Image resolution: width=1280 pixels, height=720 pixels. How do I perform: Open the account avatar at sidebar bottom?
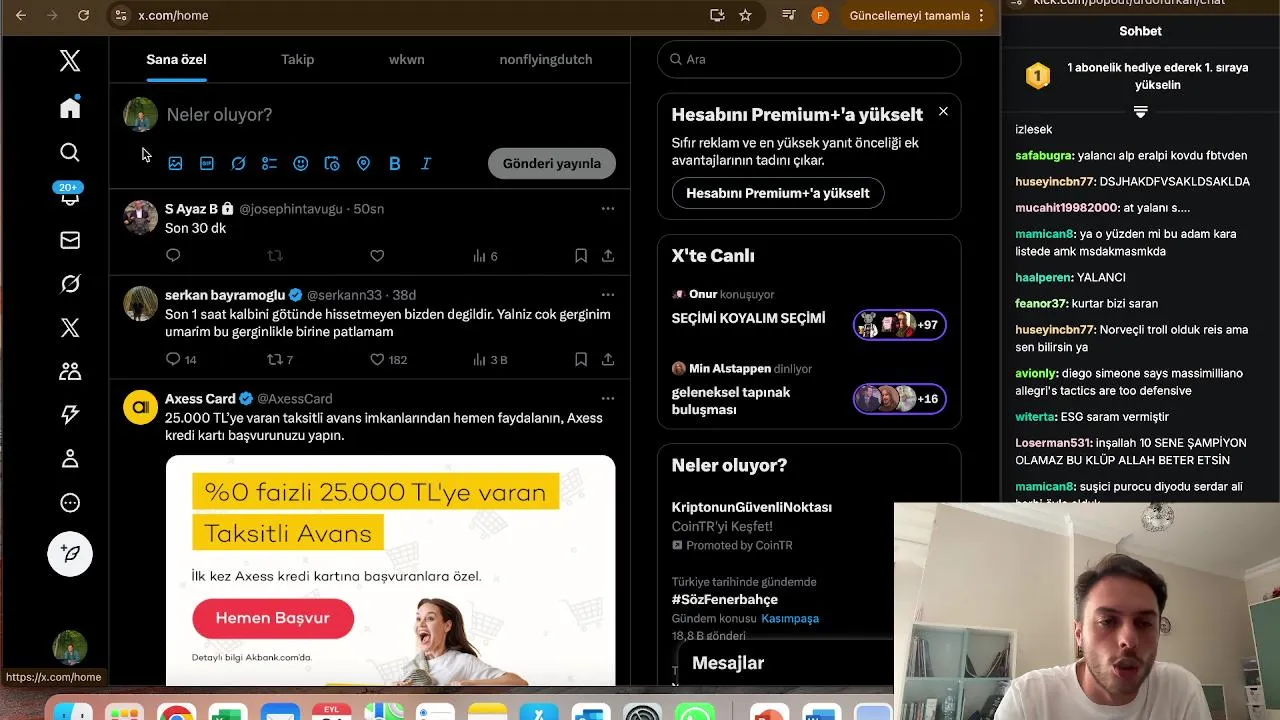[70, 647]
